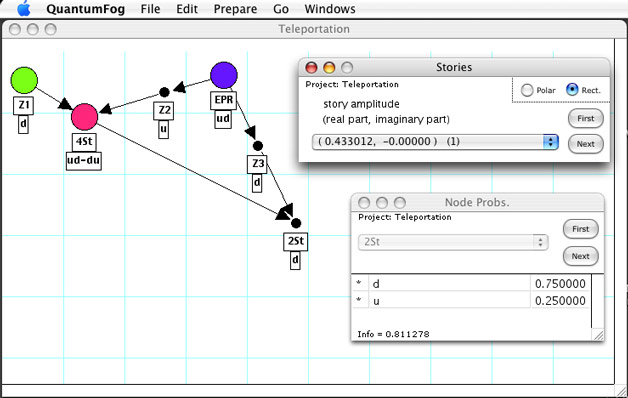Open the Windows menu
628x398 pixels.
pyautogui.click(x=330, y=9)
